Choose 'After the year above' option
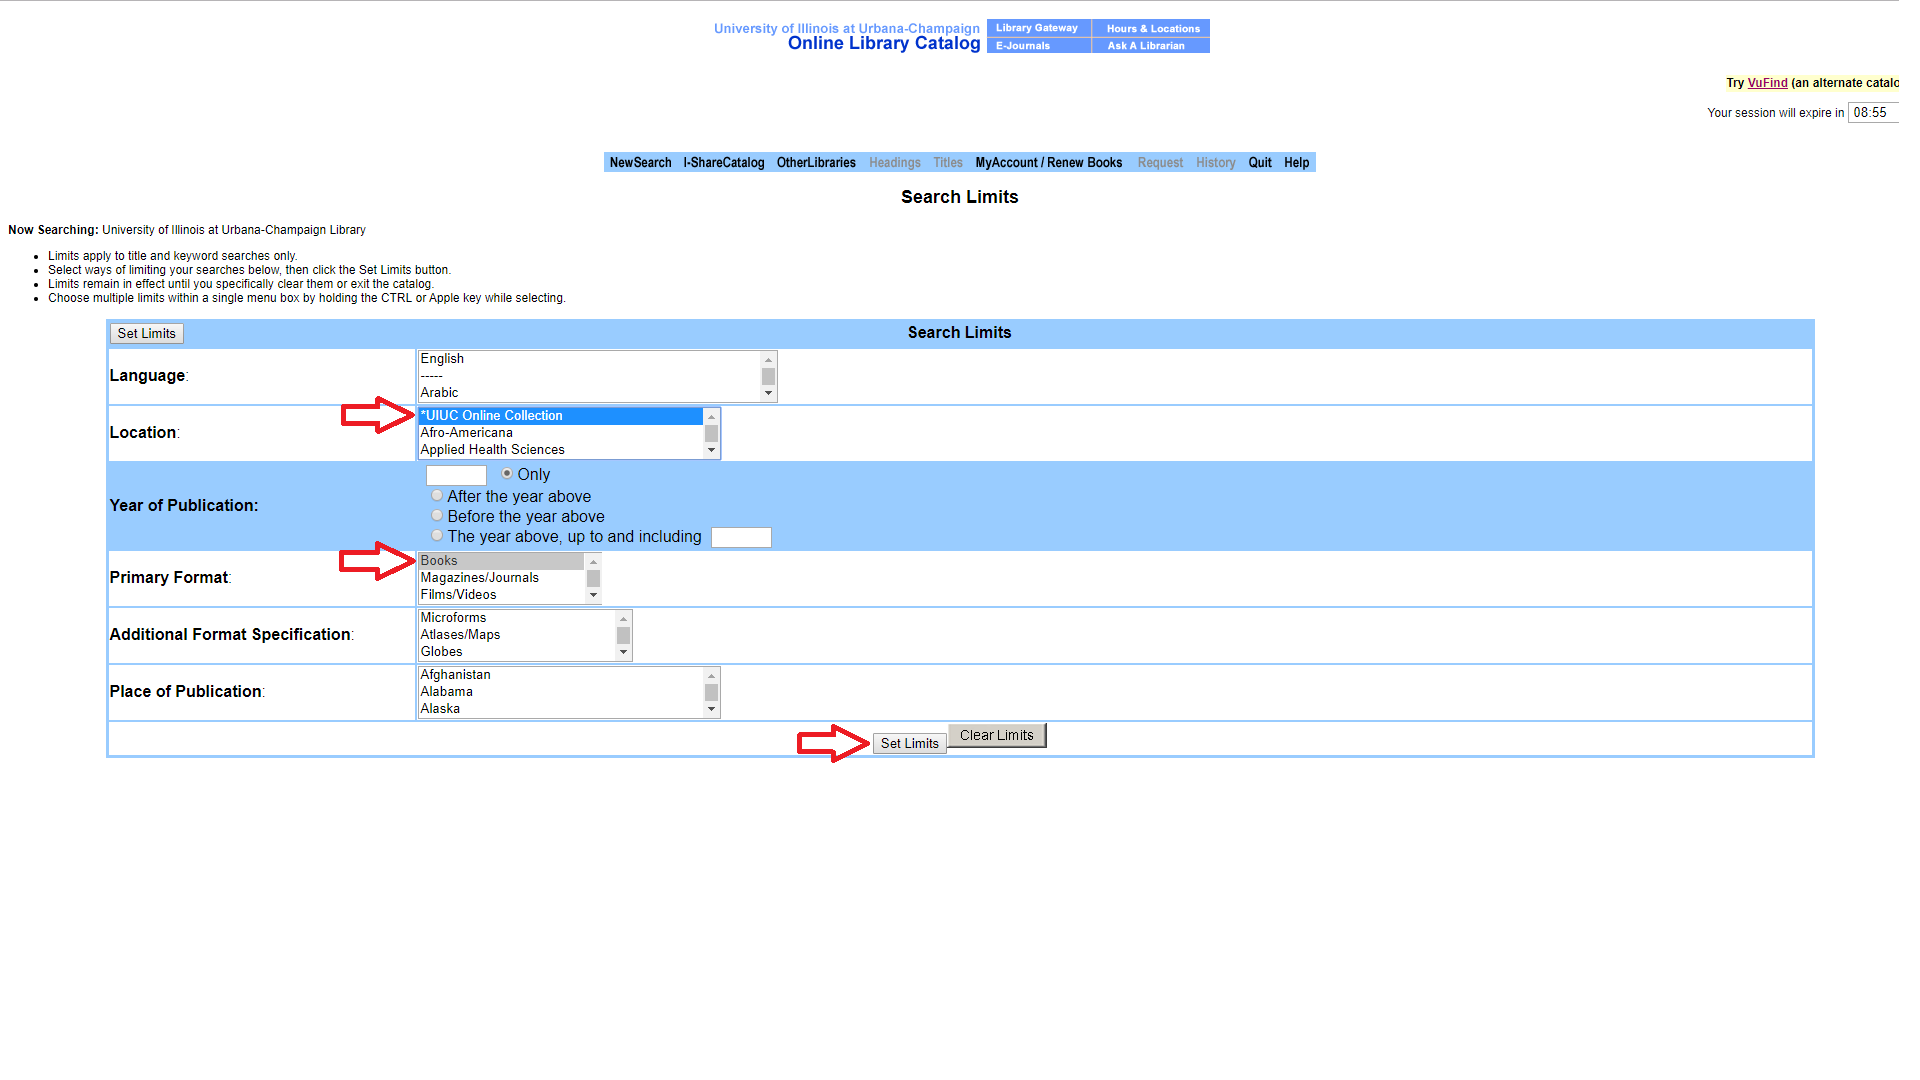The image size is (1920, 1080). point(437,496)
